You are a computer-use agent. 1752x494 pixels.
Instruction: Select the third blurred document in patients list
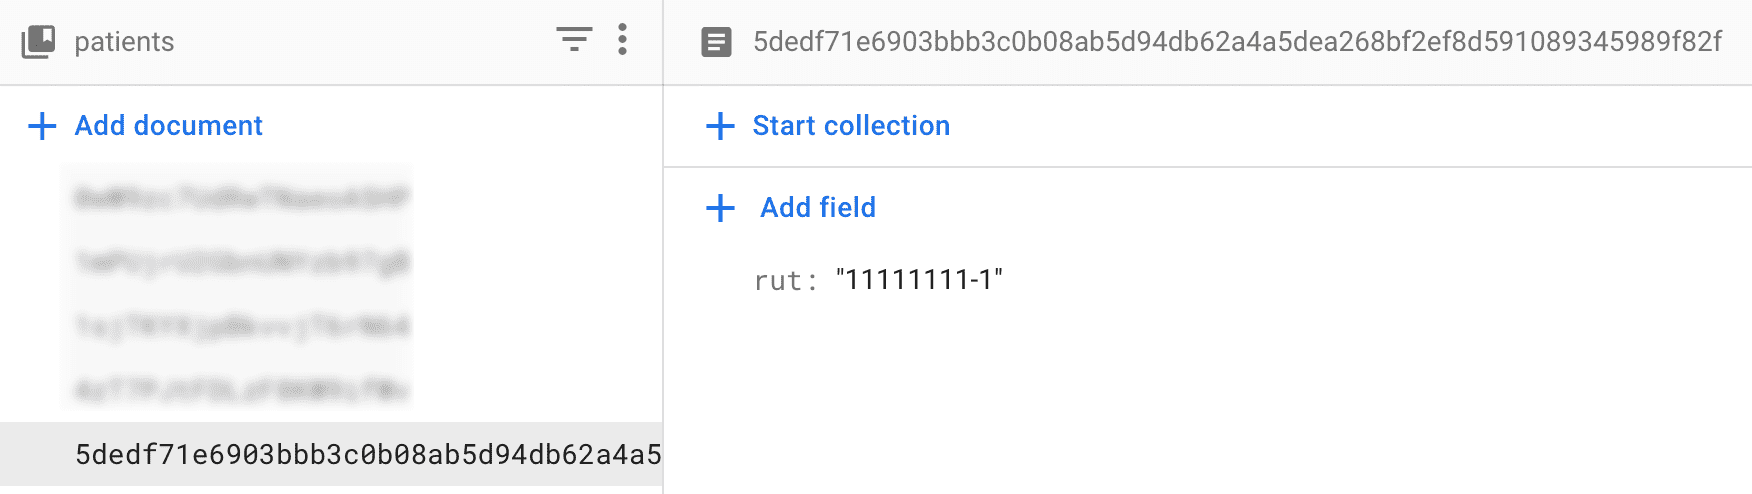[240, 326]
